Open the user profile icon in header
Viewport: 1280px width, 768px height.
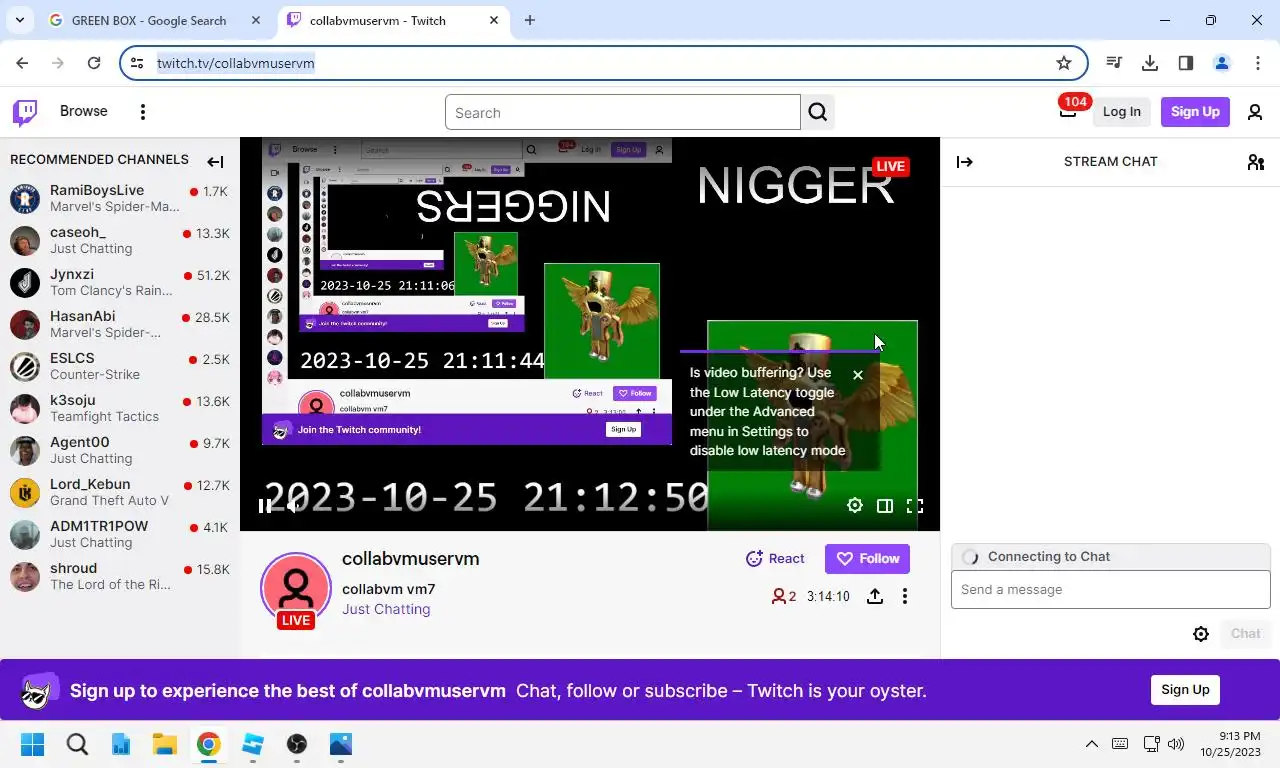[1255, 112]
